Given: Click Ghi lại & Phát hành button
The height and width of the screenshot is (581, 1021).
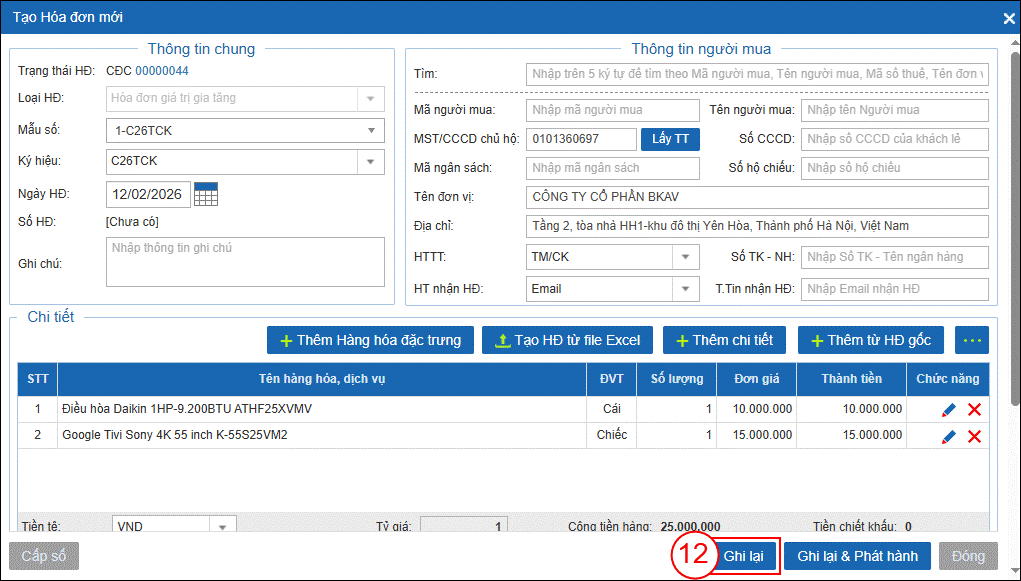Looking at the screenshot, I should point(857,556).
